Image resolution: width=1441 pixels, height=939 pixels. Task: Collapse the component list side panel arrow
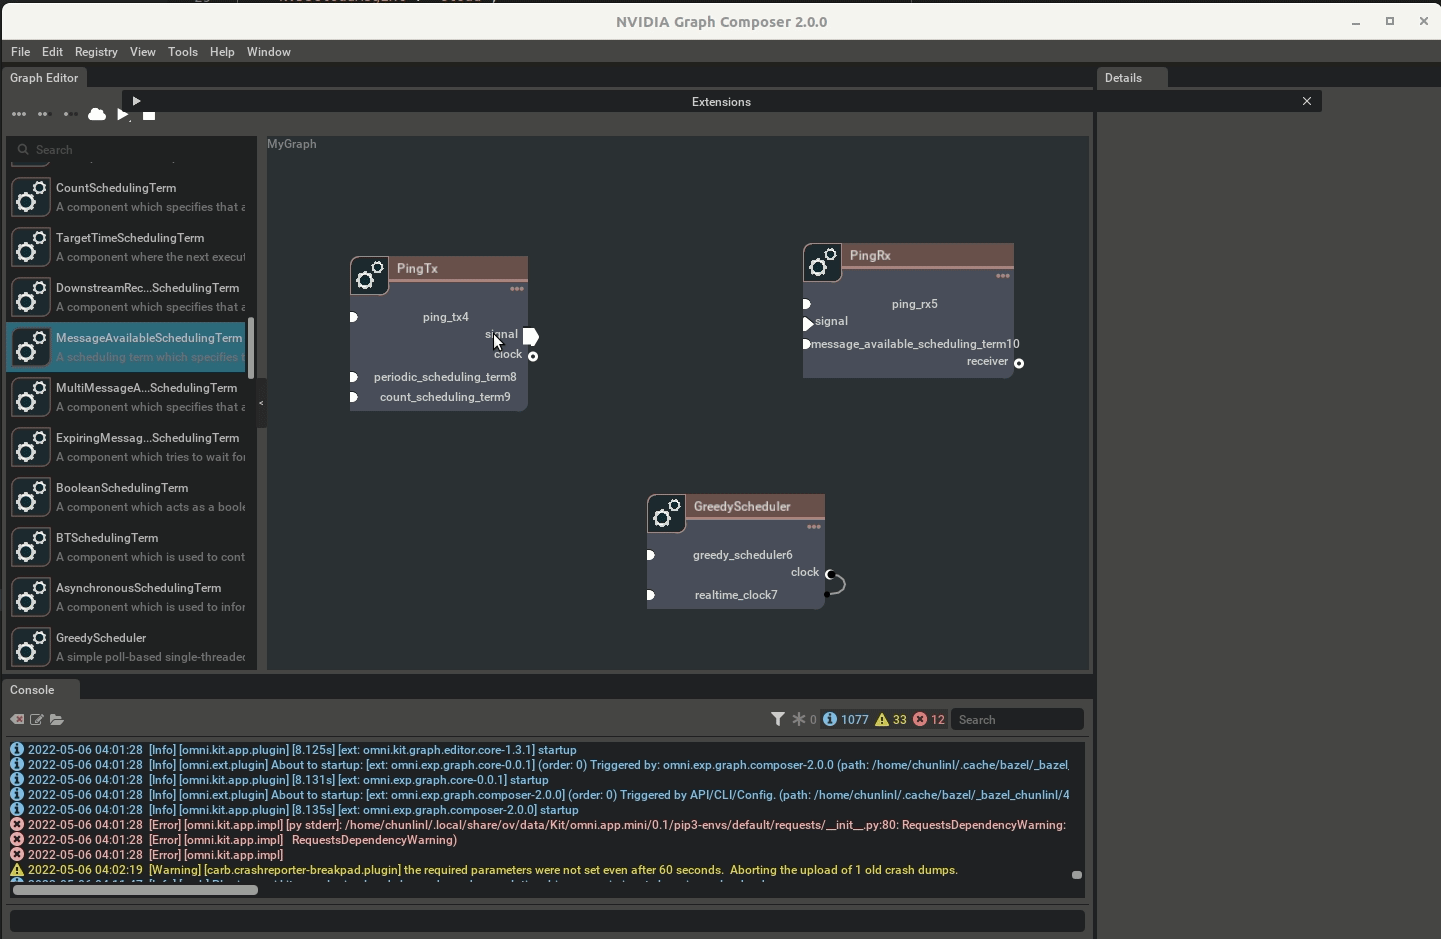coord(261,403)
